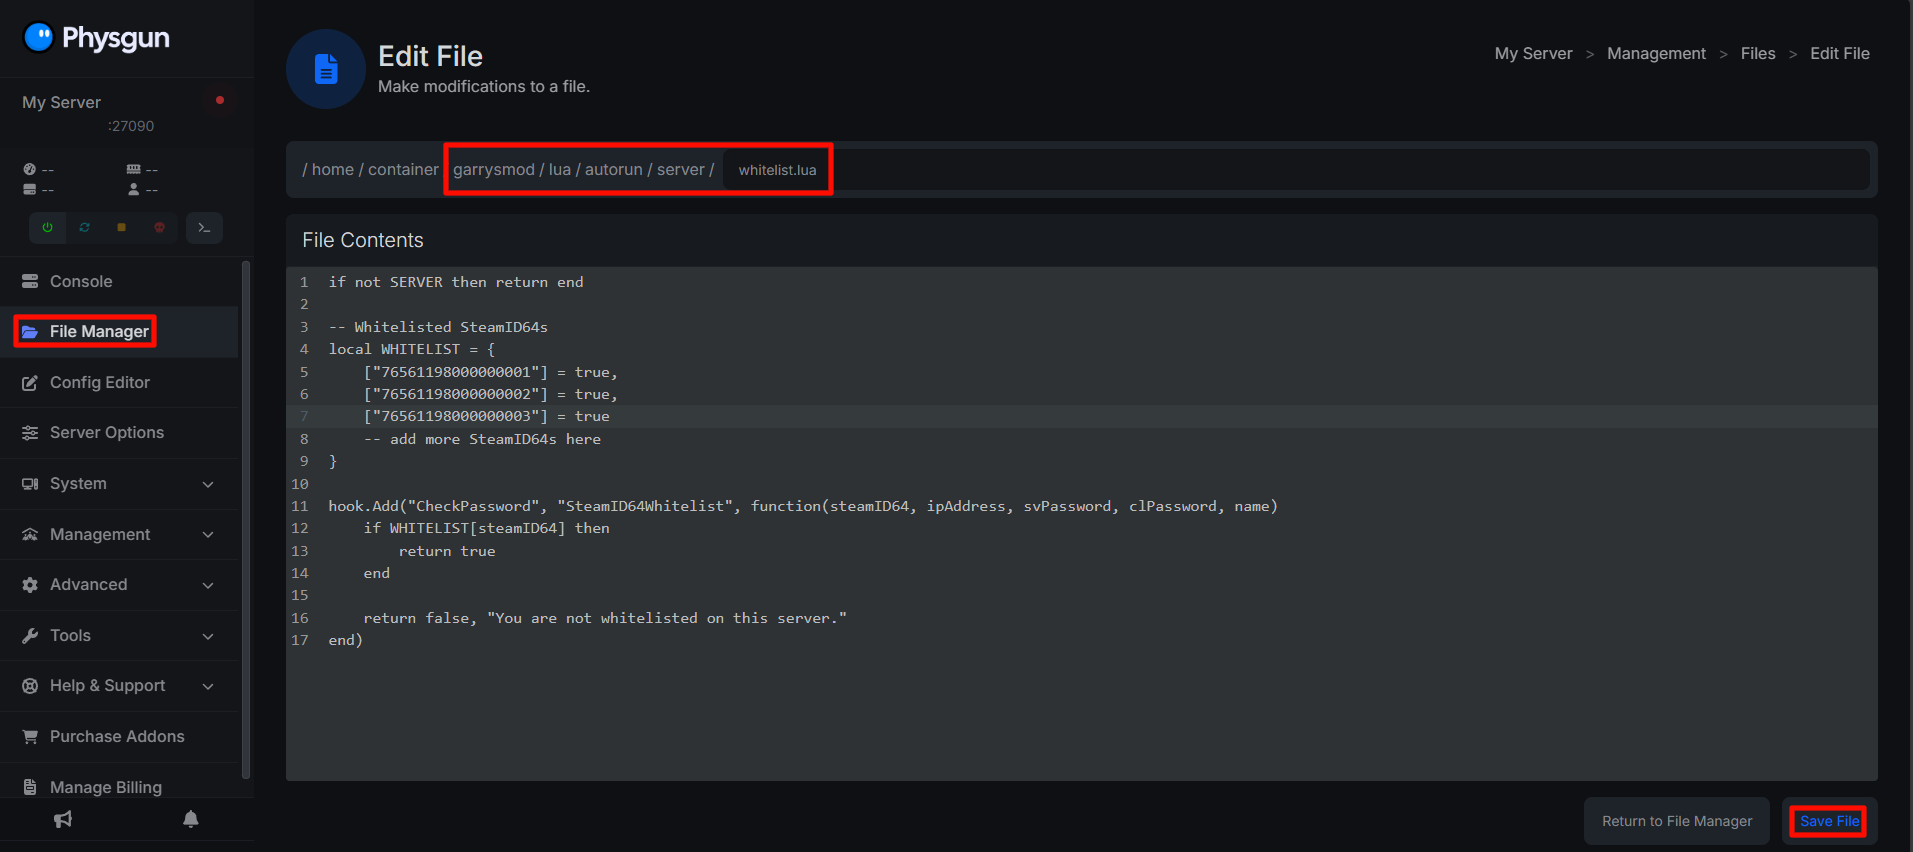The height and width of the screenshot is (852, 1913).
Task: Expand the System sidebar section
Action: tap(118, 484)
